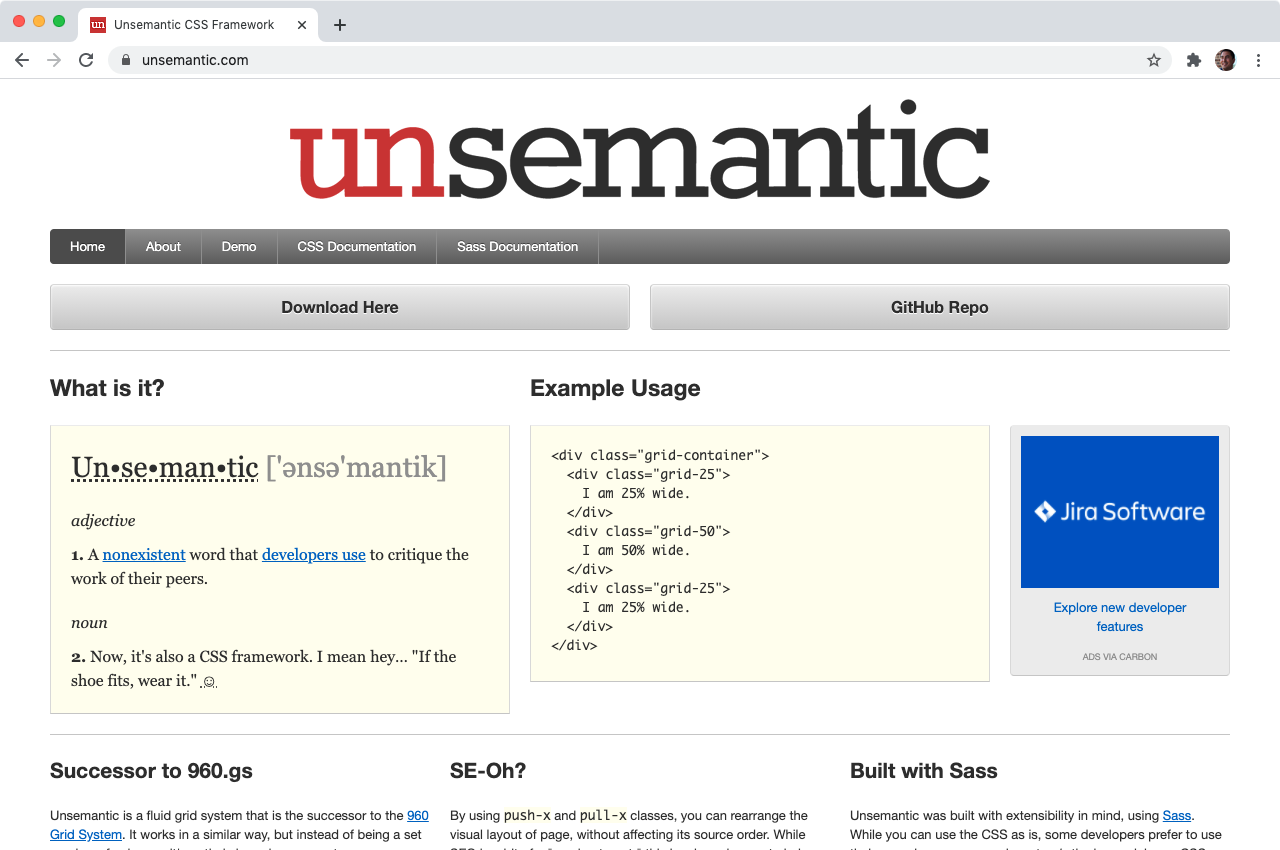The image size is (1280, 850).
Task: Click the Download Here button
Action: click(339, 307)
